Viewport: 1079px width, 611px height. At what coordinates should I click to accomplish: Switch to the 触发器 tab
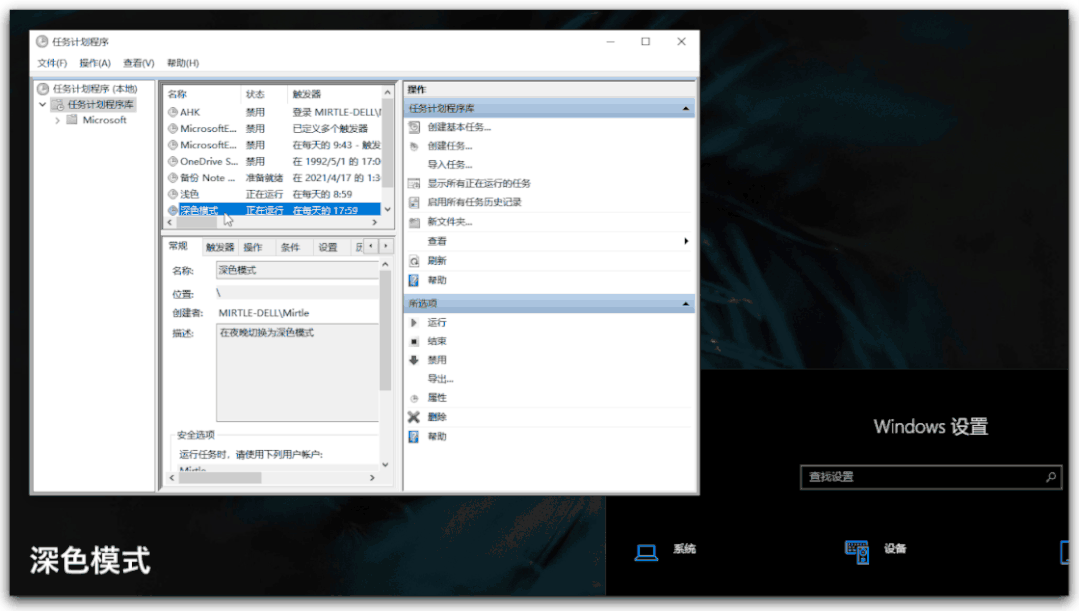coord(220,248)
